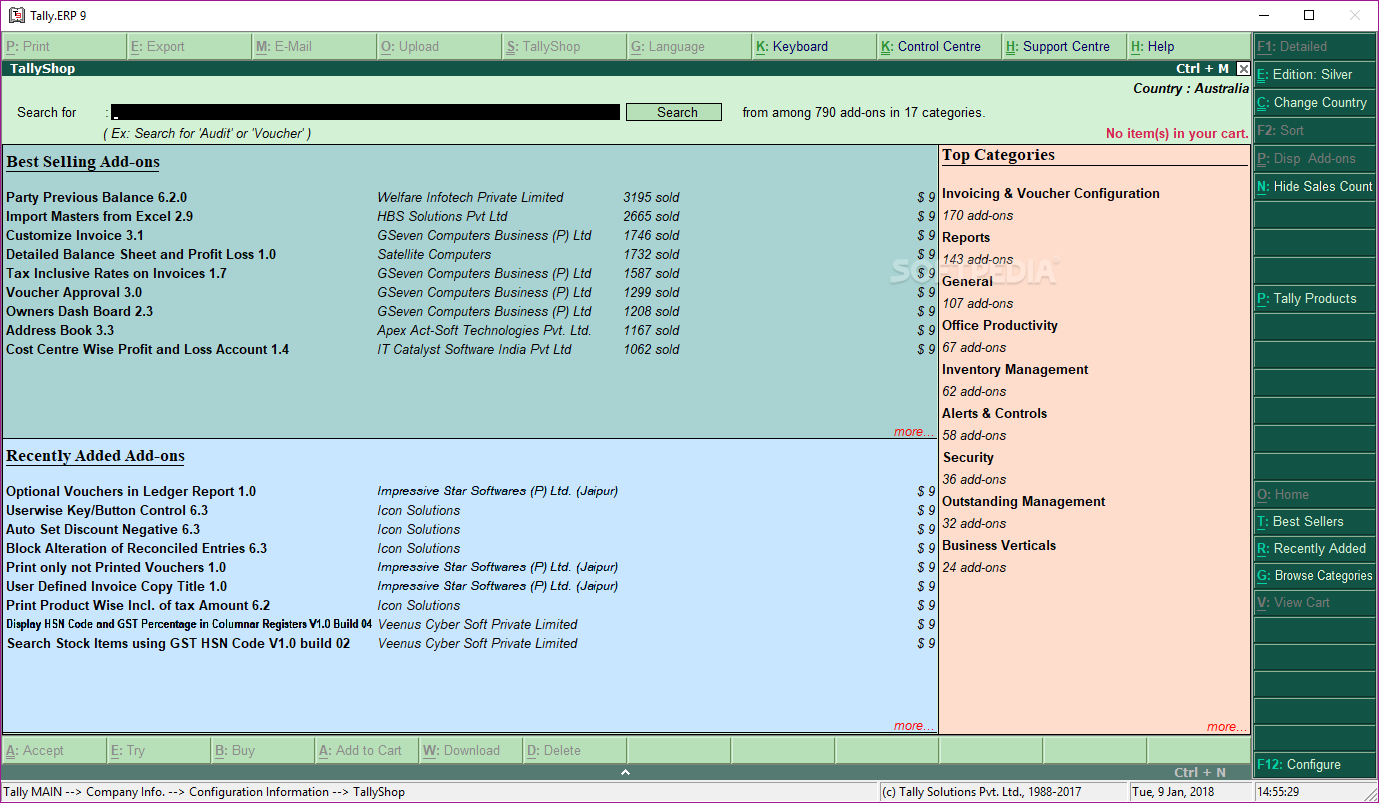Click the Search button
The width and height of the screenshot is (1379, 803).
pyautogui.click(x=674, y=113)
